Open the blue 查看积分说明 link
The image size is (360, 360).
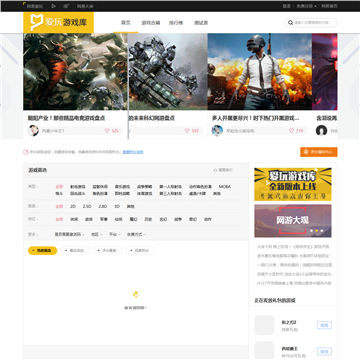133,152
